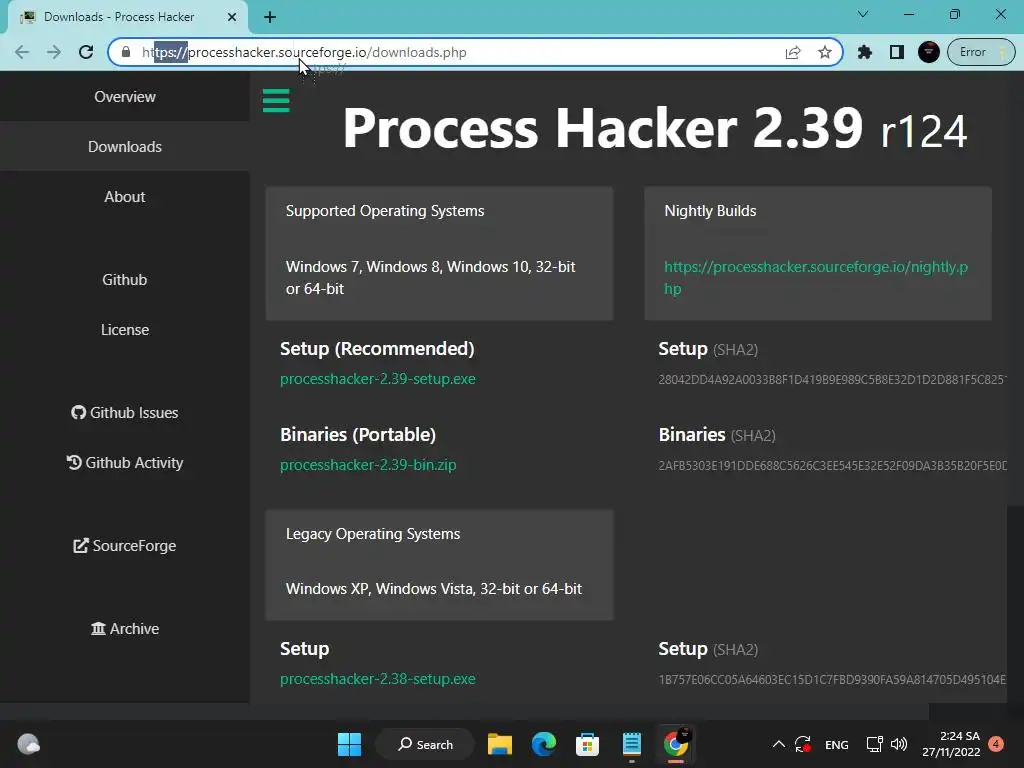Show hidden system tray icons
Image resolution: width=1024 pixels, height=768 pixels.
pyautogui.click(x=778, y=744)
